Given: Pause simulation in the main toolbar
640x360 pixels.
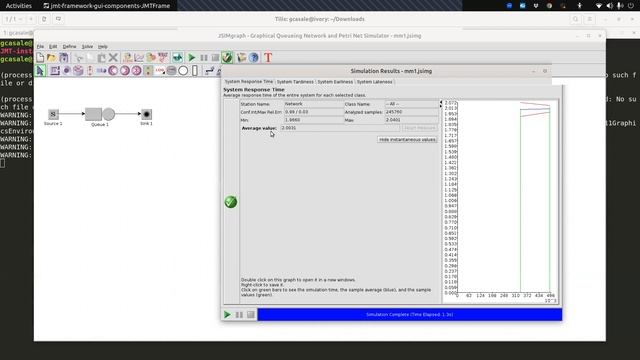Looking at the screenshot, I should click(x=203, y=58).
